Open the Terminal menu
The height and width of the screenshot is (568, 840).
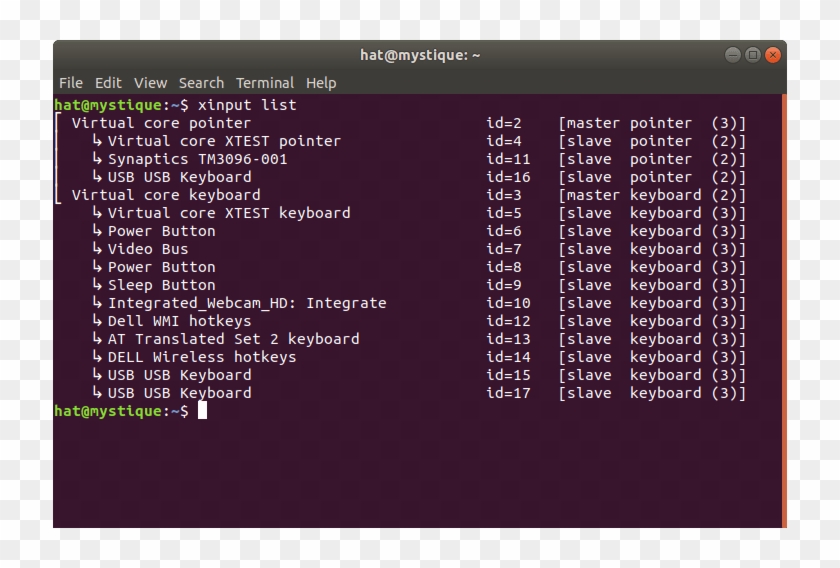pos(265,83)
